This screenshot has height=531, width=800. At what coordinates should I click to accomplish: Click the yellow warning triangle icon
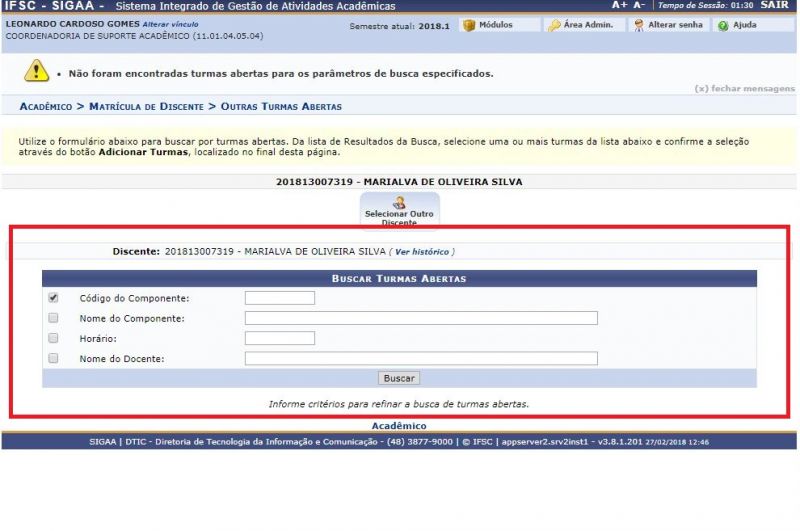[x=37, y=70]
